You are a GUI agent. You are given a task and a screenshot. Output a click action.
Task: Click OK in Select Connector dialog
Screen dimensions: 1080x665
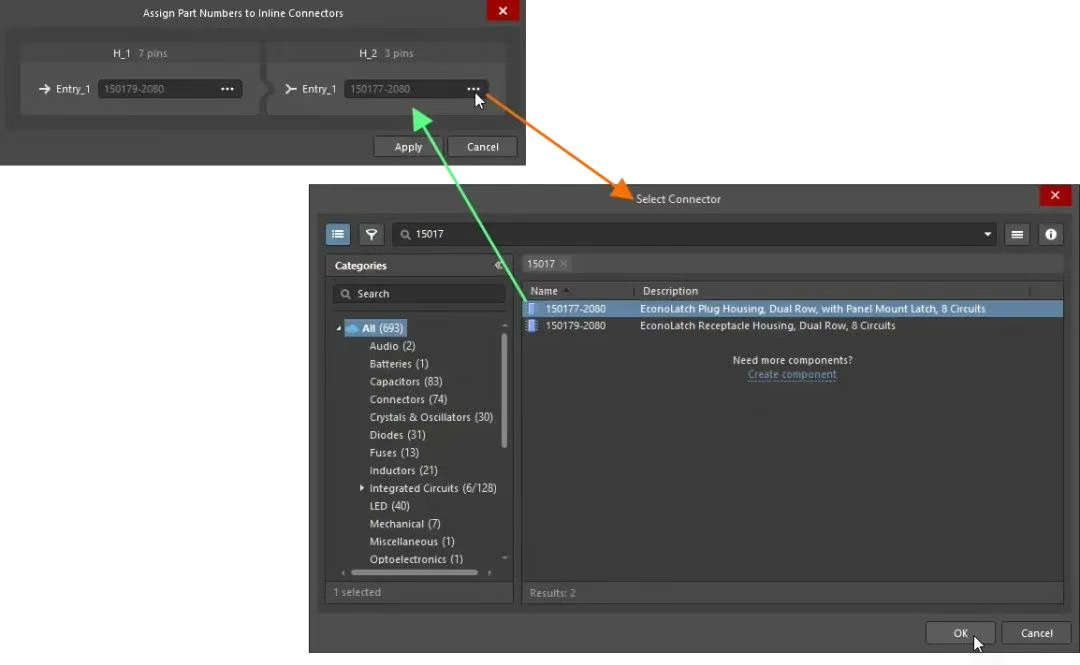click(960, 633)
